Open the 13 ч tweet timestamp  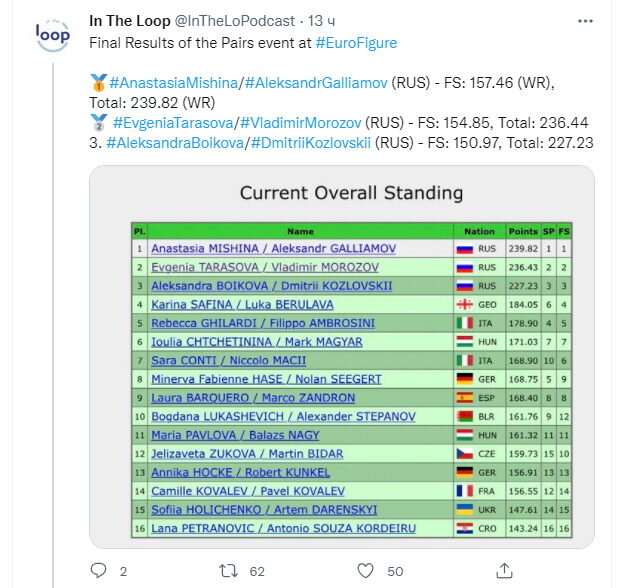click(x=321, y=21)
